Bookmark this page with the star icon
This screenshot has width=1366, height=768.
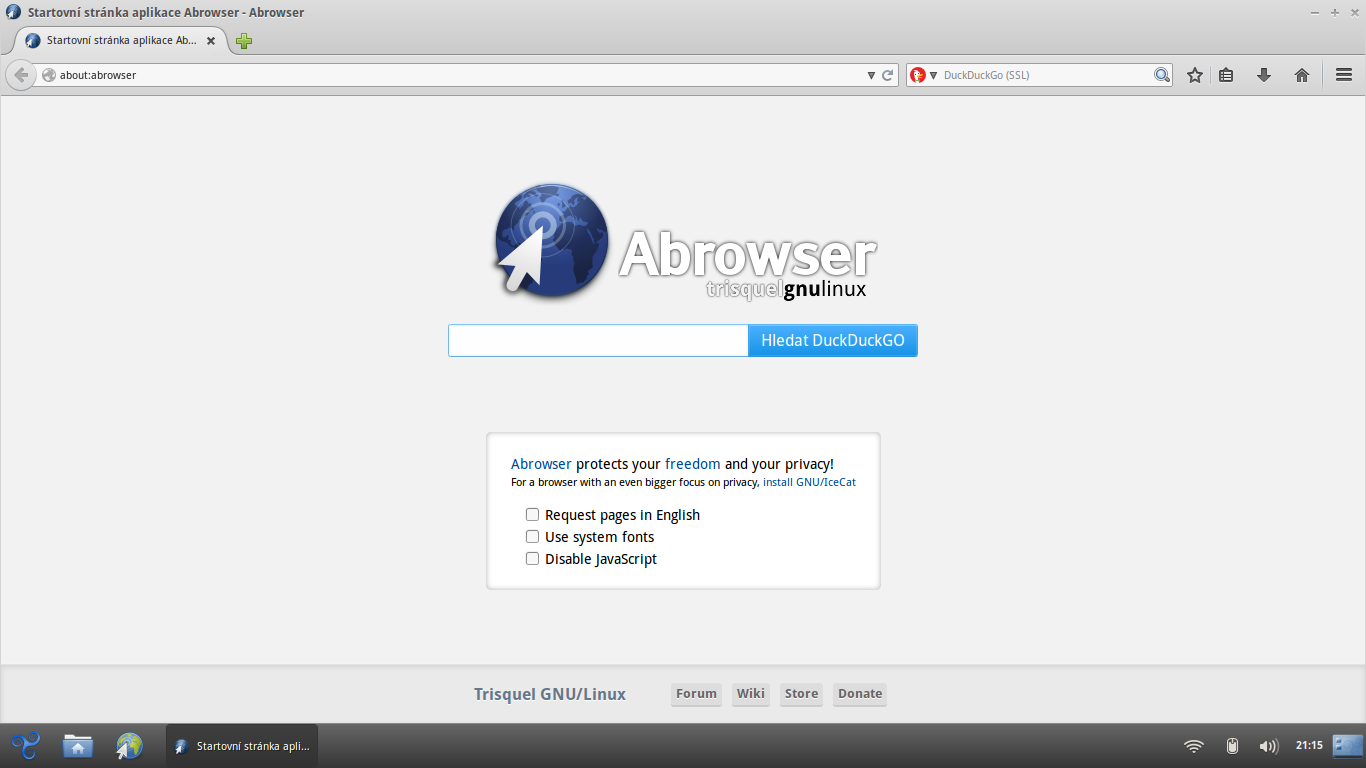[x=1194, y=75]
